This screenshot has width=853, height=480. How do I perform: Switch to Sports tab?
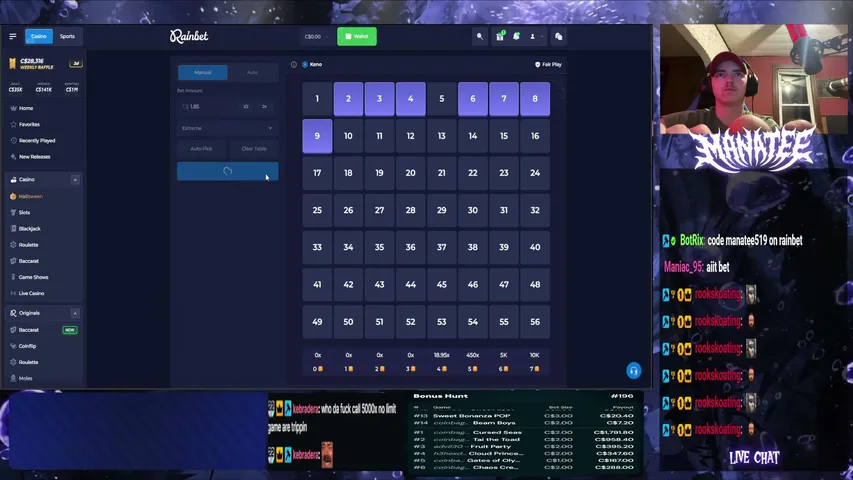(67, 36)
